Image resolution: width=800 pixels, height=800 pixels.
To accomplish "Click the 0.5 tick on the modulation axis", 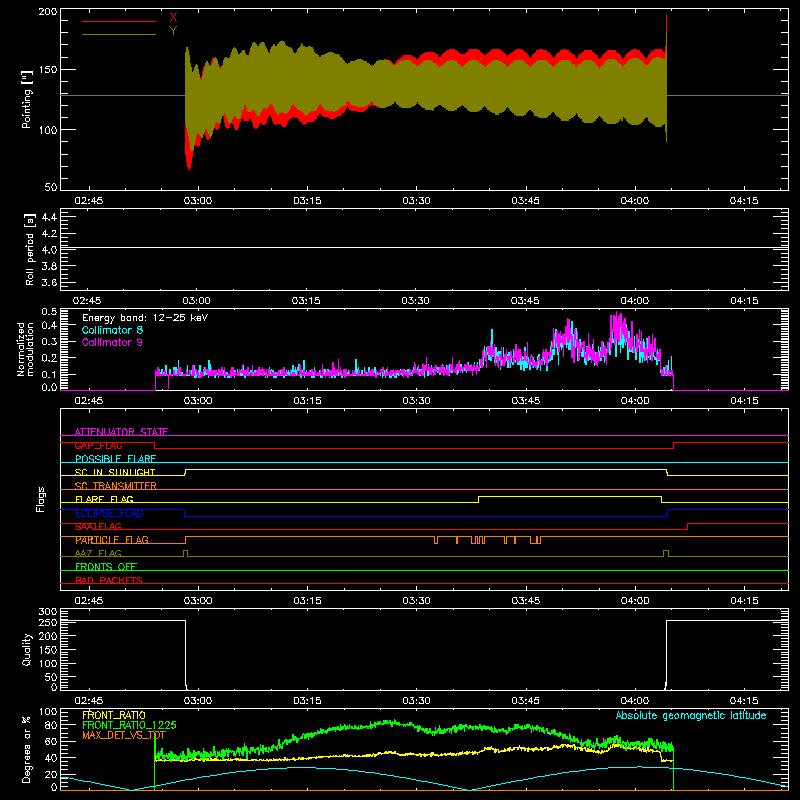I will (x=49, y=312).
